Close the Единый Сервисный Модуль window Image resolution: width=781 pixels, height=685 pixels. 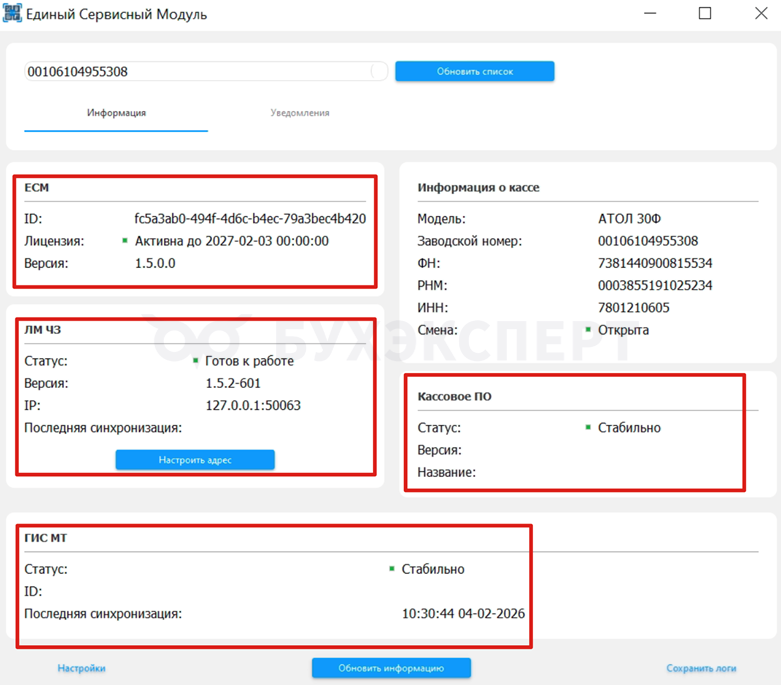[761, 13]
